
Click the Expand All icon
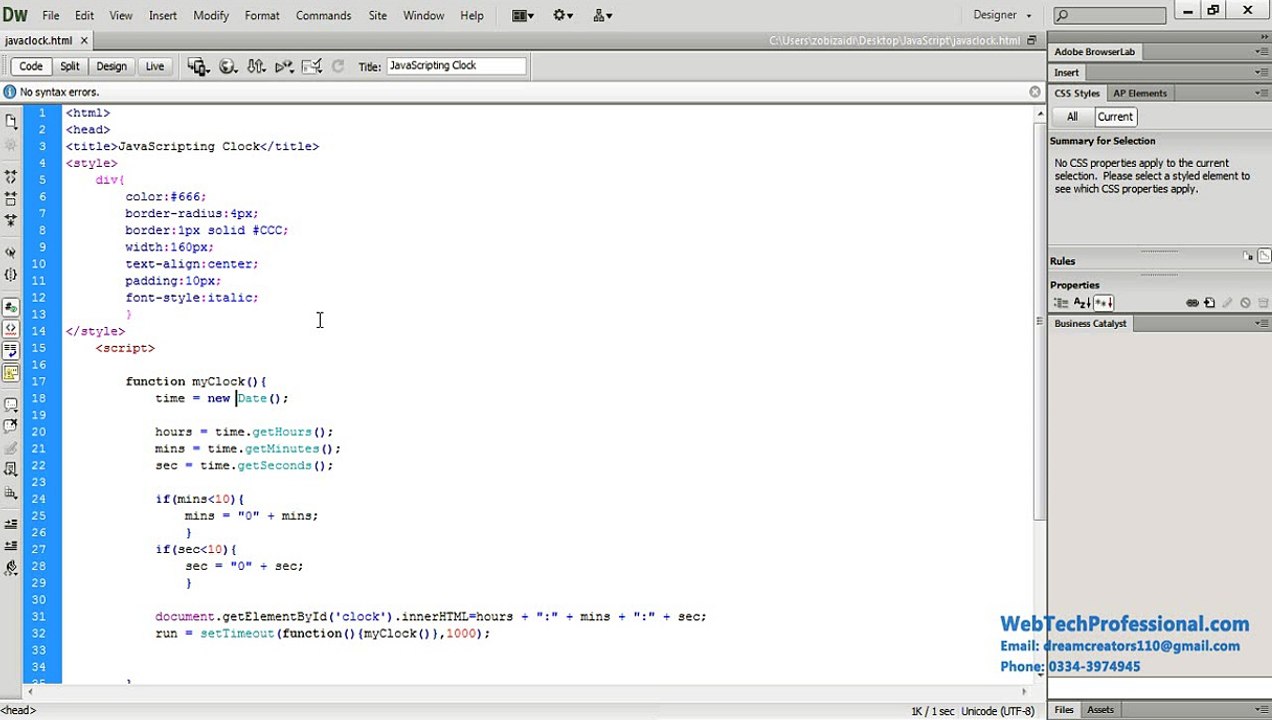(11, 220)
